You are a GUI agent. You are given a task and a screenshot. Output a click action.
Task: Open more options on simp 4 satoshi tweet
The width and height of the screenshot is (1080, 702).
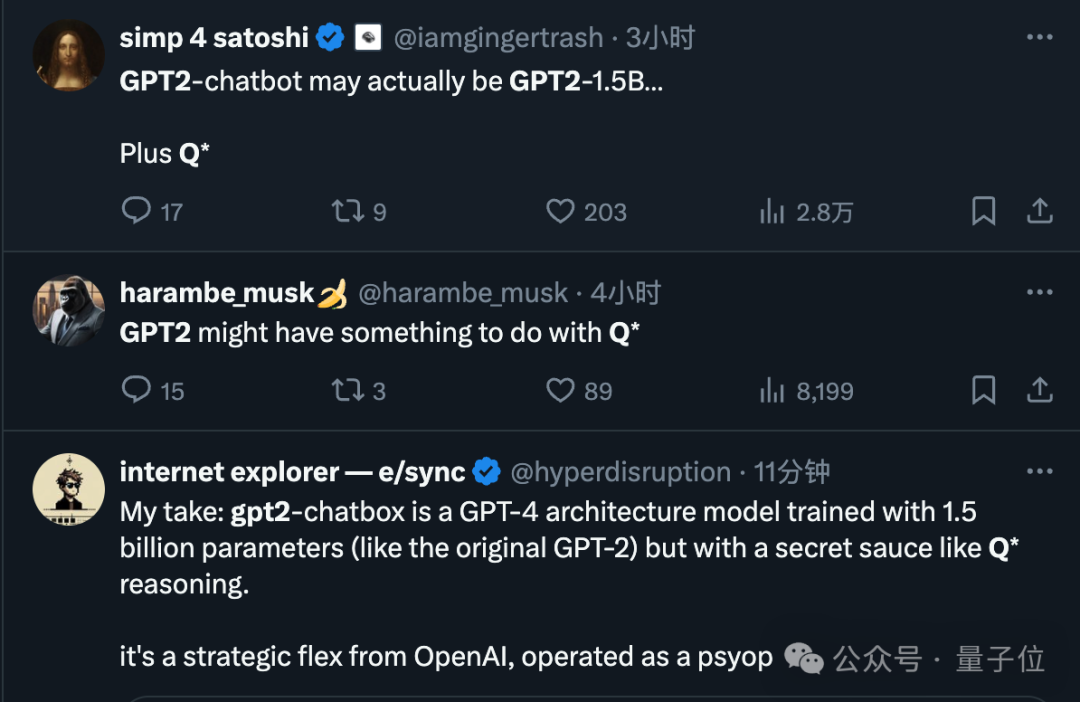click(1039, 38)
